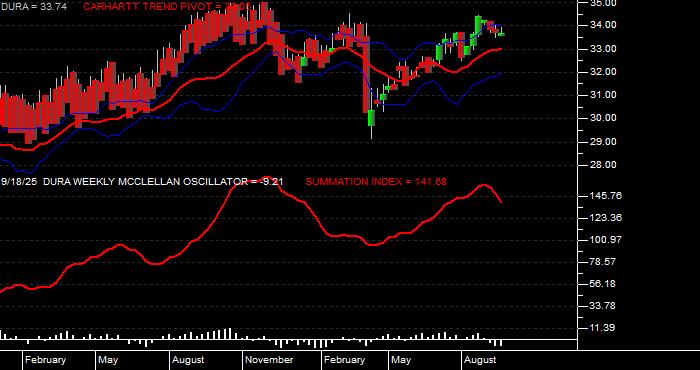Click the 35.00 price axis value
This screenshot has width=700, height=370.
[x=603, y=3]
